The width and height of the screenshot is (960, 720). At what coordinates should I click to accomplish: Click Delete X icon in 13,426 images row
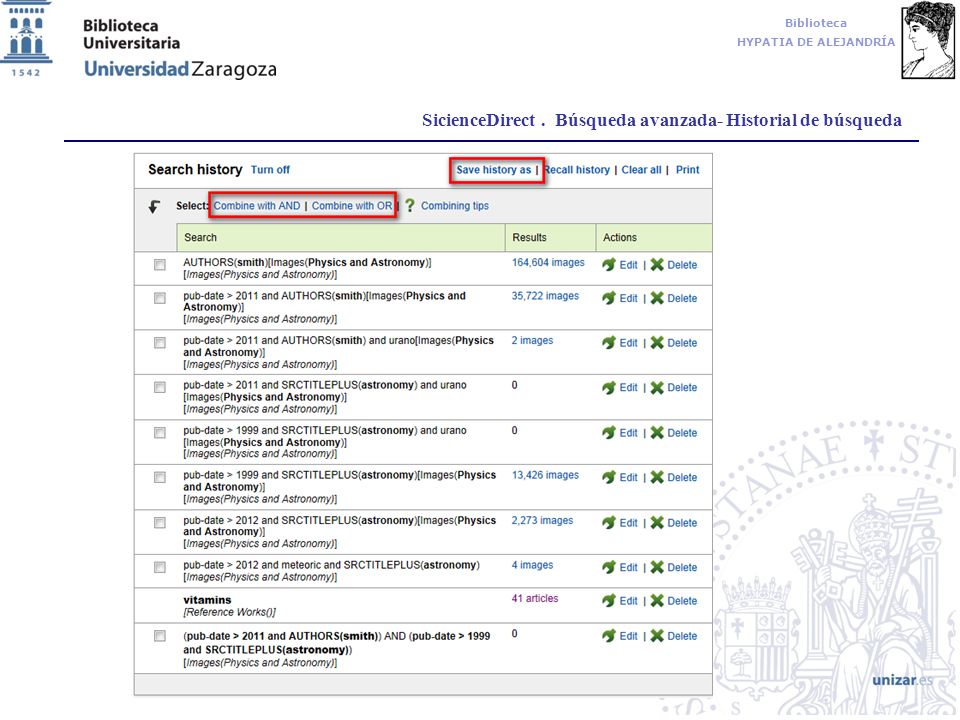coord(657,478)
